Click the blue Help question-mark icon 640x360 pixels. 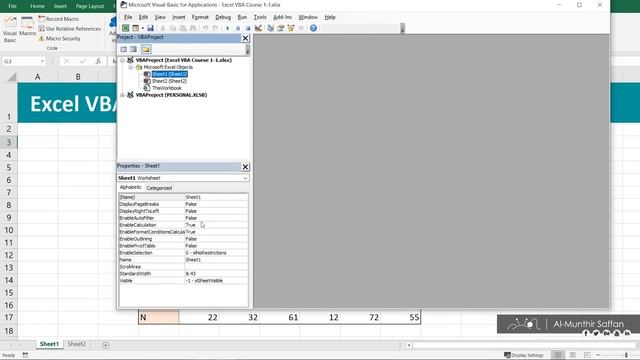[313, 28]
